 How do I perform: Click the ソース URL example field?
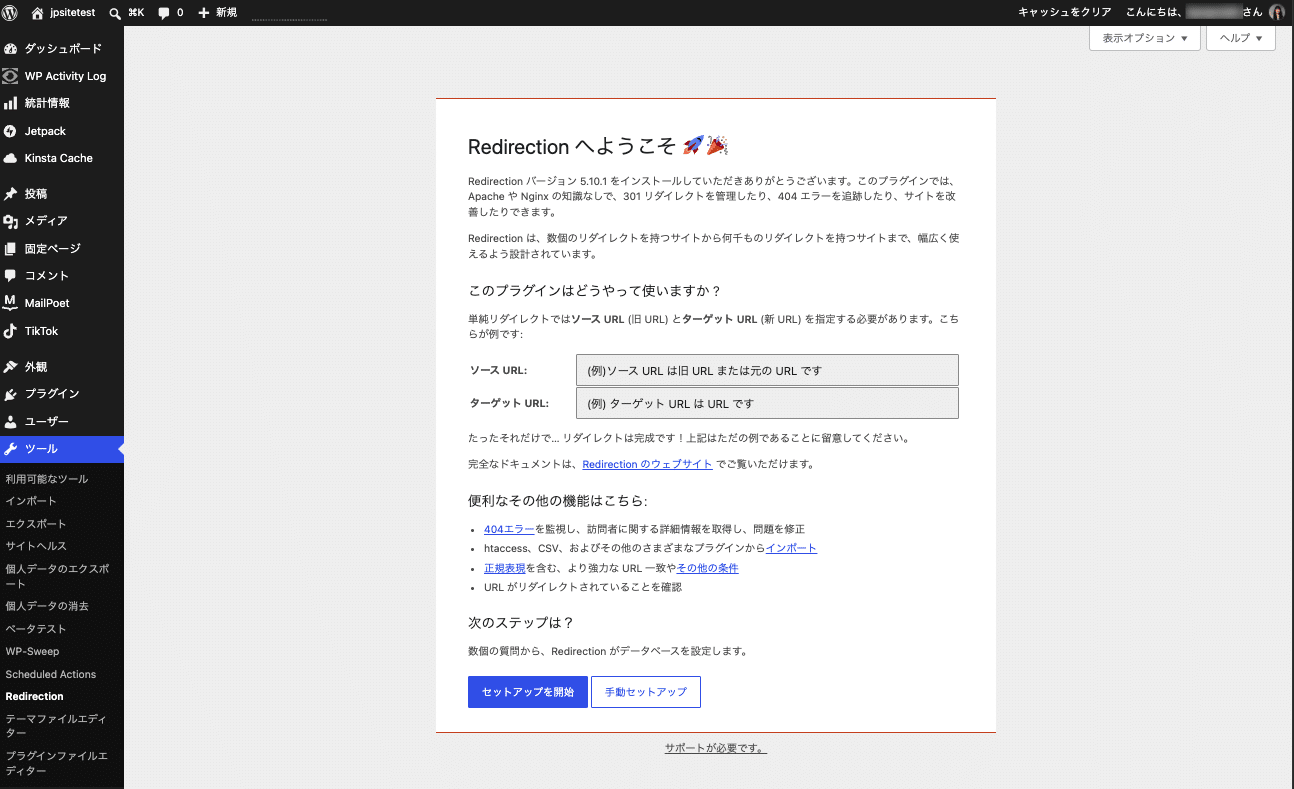(767, 370)
